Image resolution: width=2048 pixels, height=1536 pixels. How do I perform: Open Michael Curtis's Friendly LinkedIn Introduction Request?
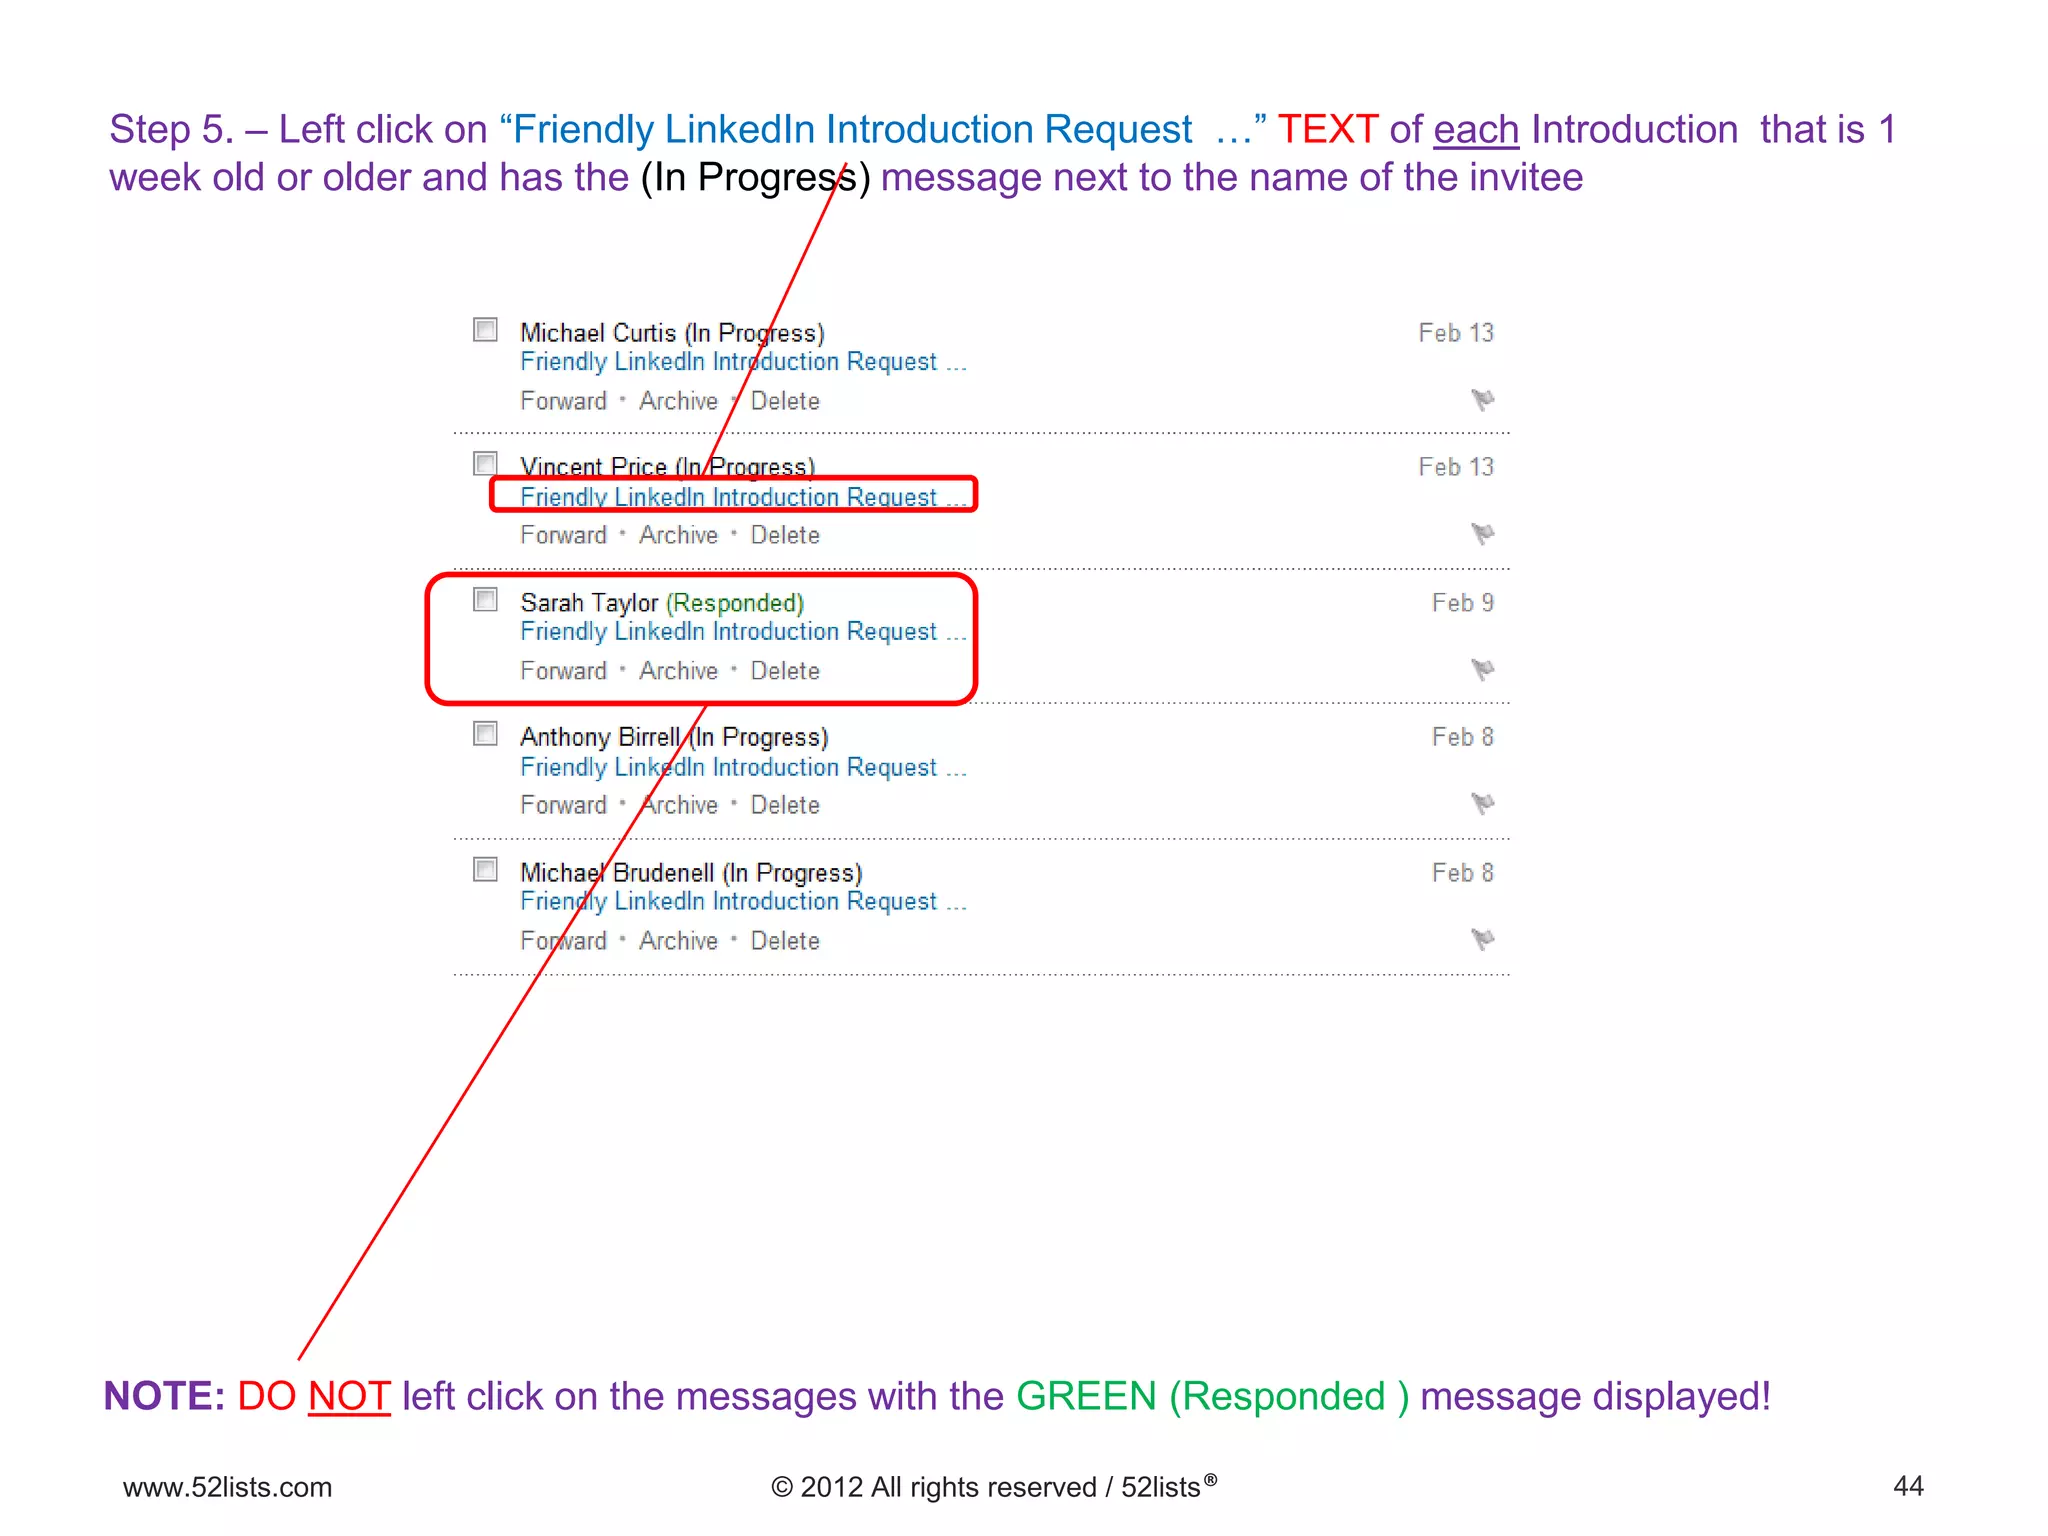[743, 362]
